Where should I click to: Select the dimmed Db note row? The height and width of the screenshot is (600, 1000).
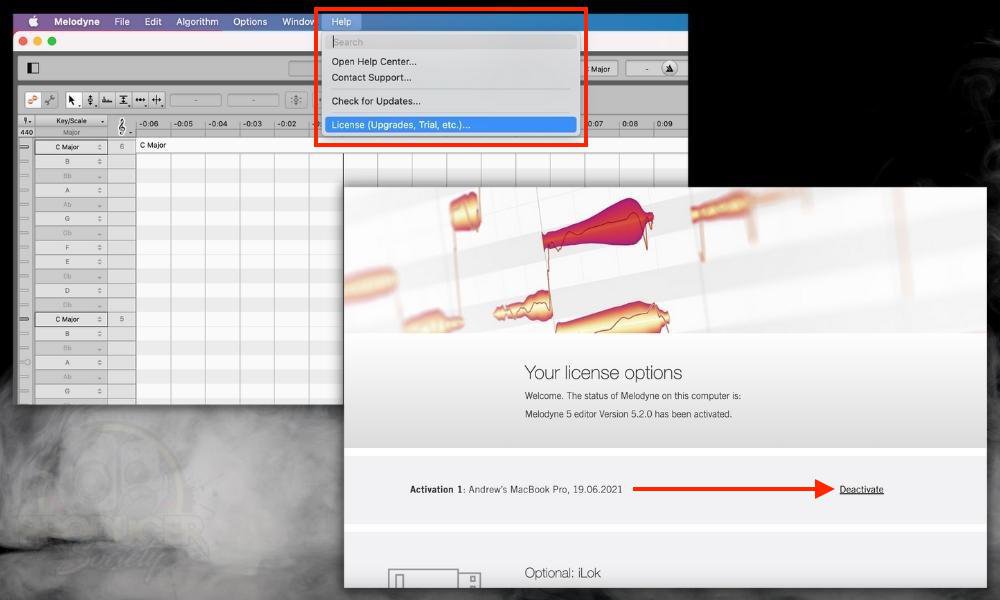click(71, 305)
